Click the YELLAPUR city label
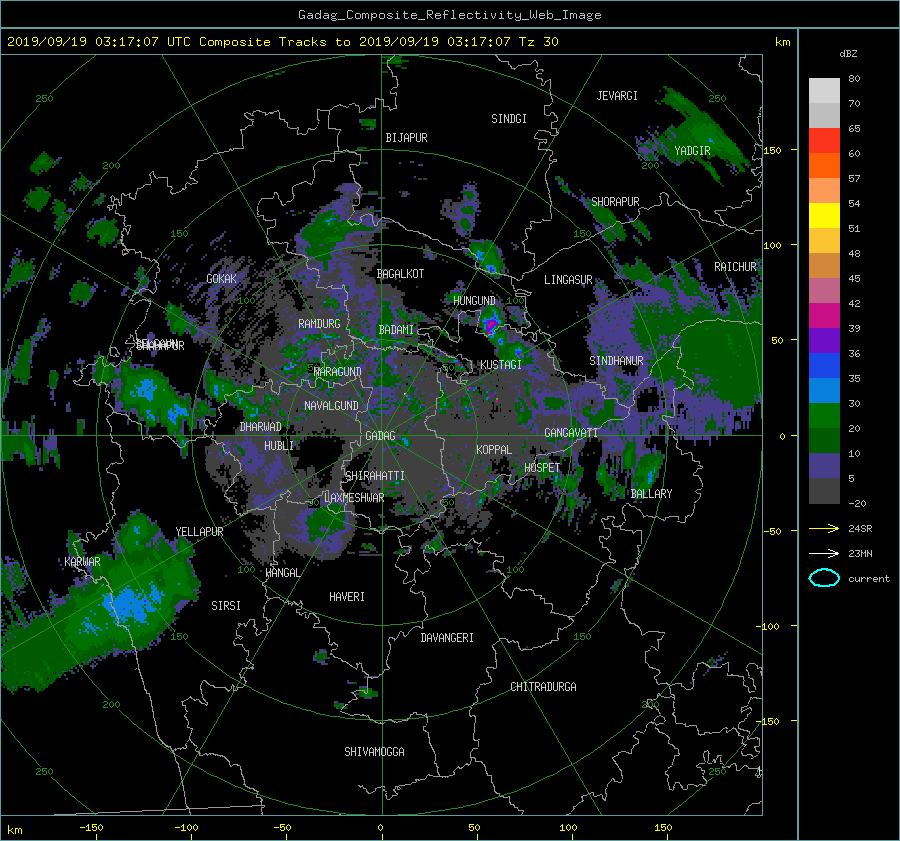 [199, 532]
